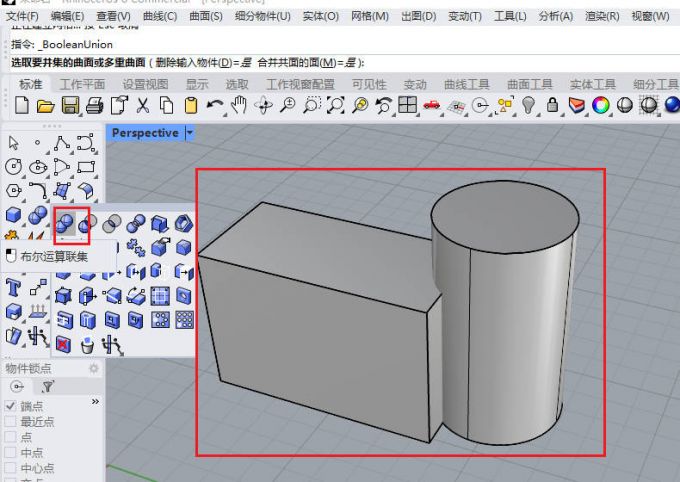Open the 曲线(C) menu

[x=160, y=16]
